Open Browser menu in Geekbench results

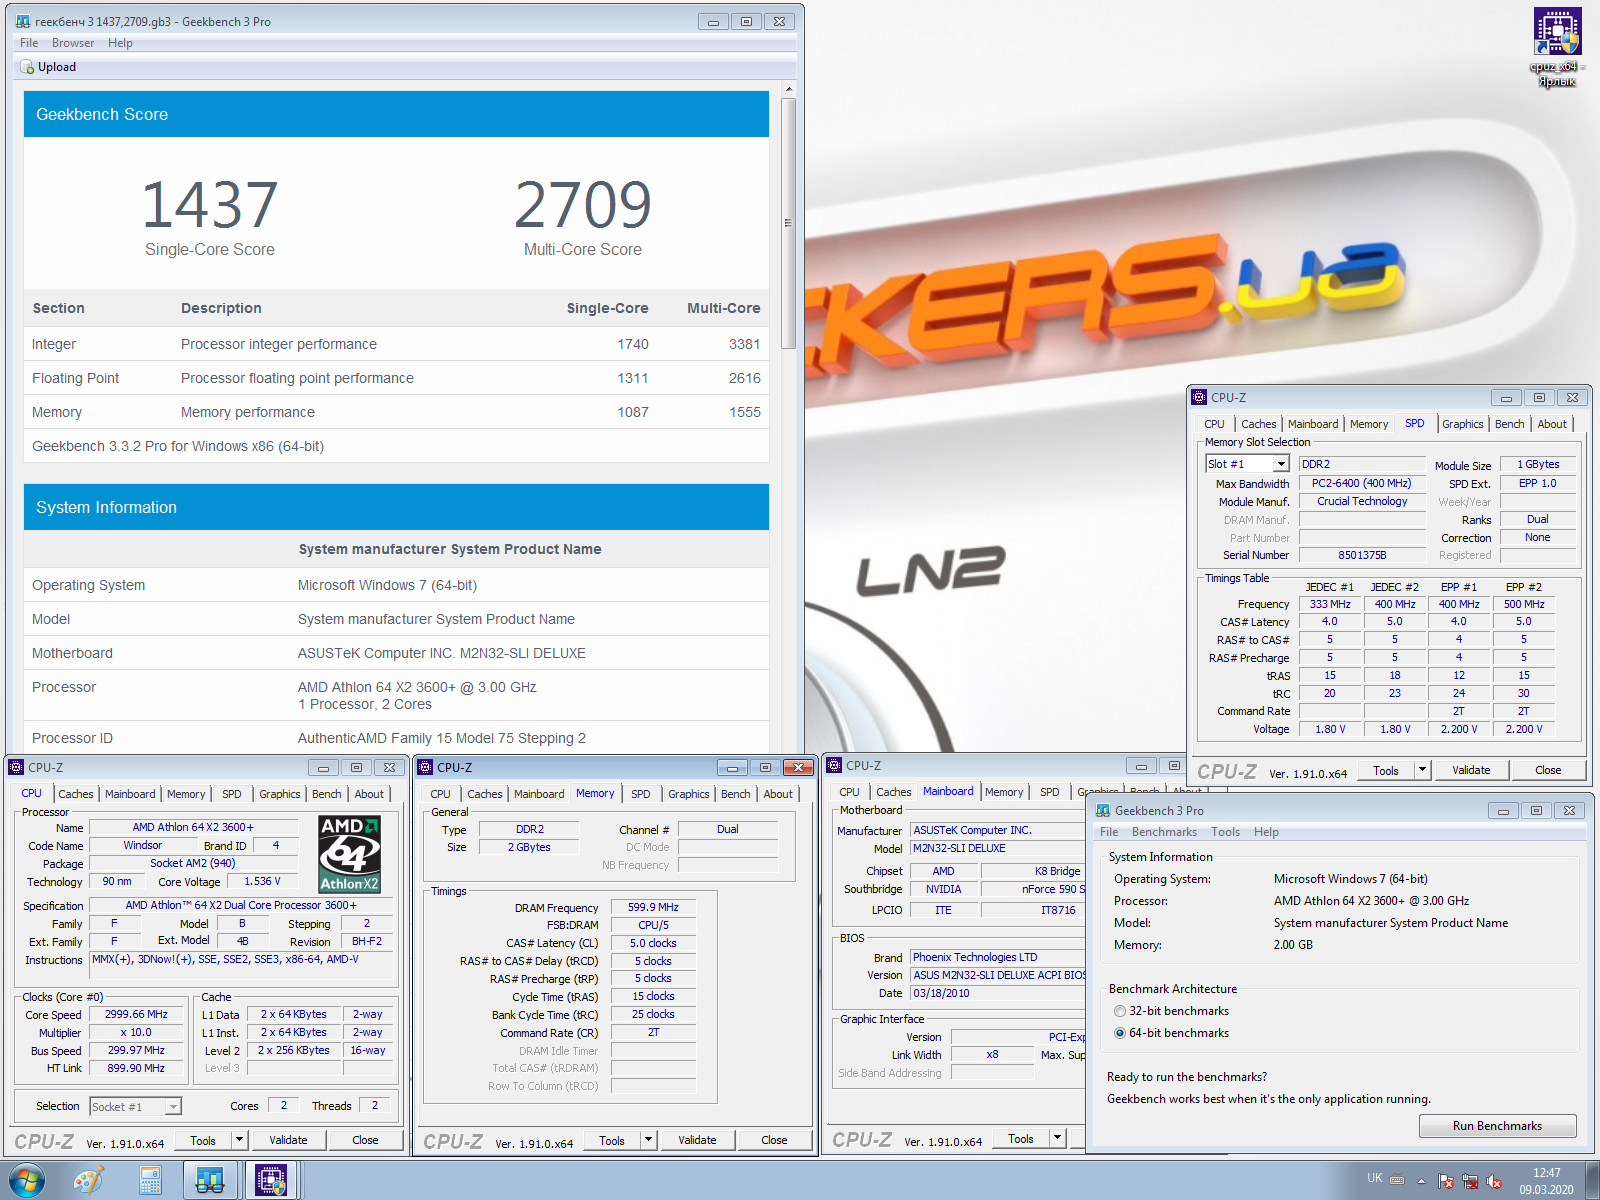pyautogui.click(x=73, y=43)
